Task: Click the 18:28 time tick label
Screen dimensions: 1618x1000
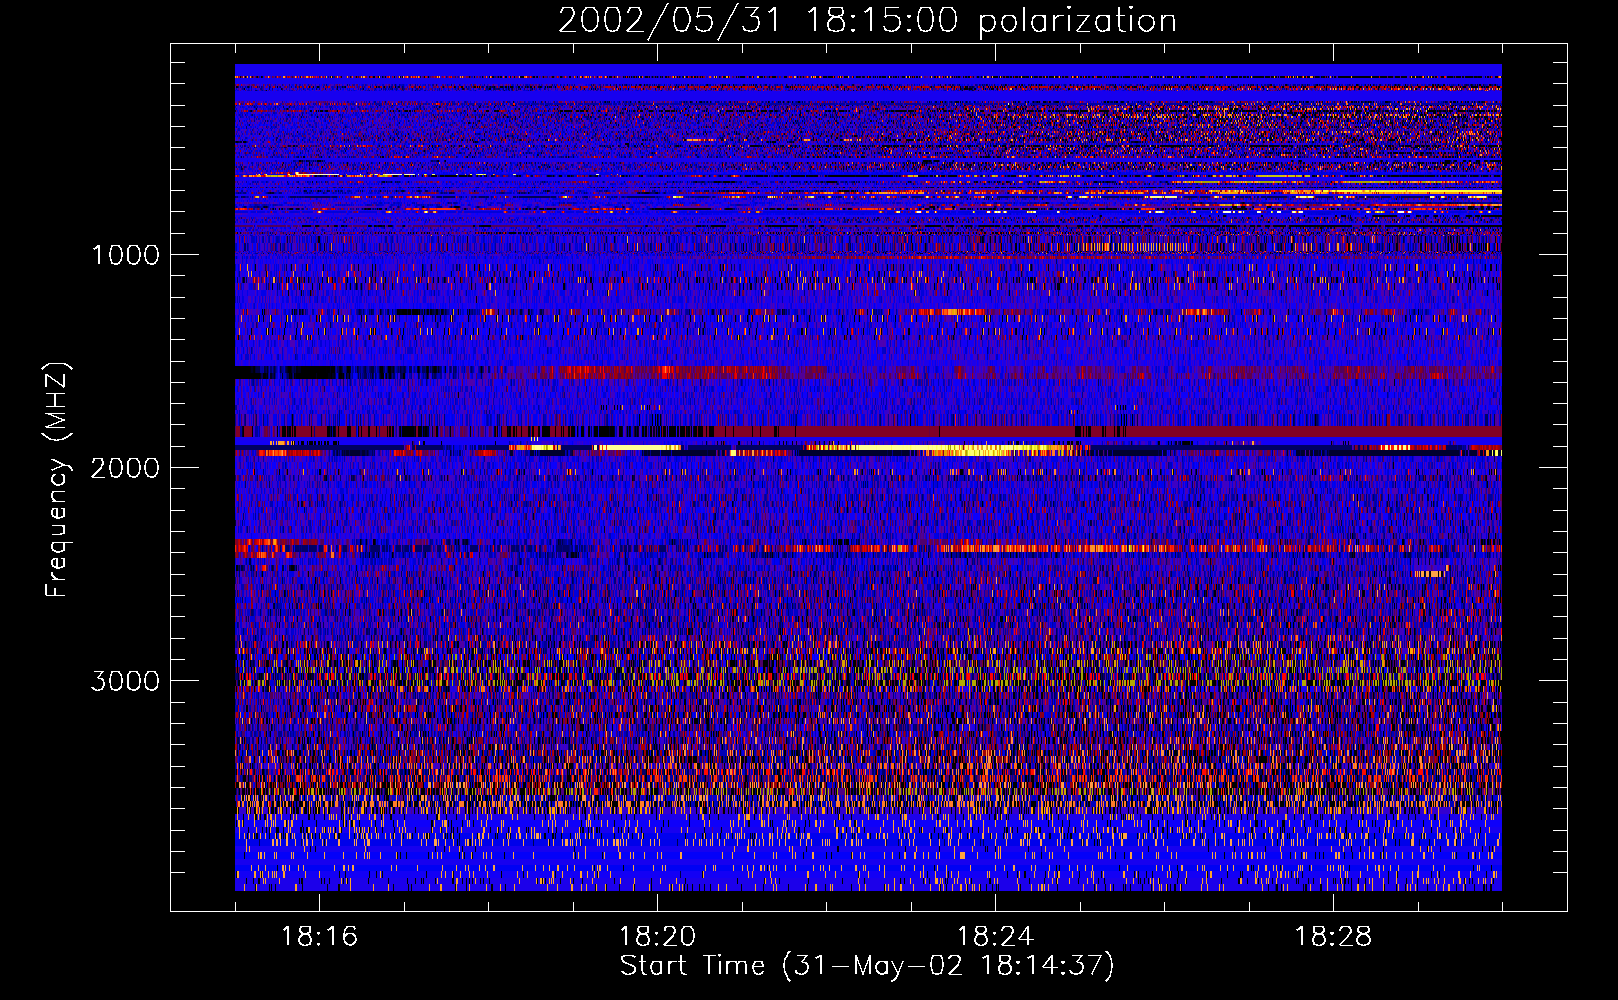Action: click(1333, 936)
